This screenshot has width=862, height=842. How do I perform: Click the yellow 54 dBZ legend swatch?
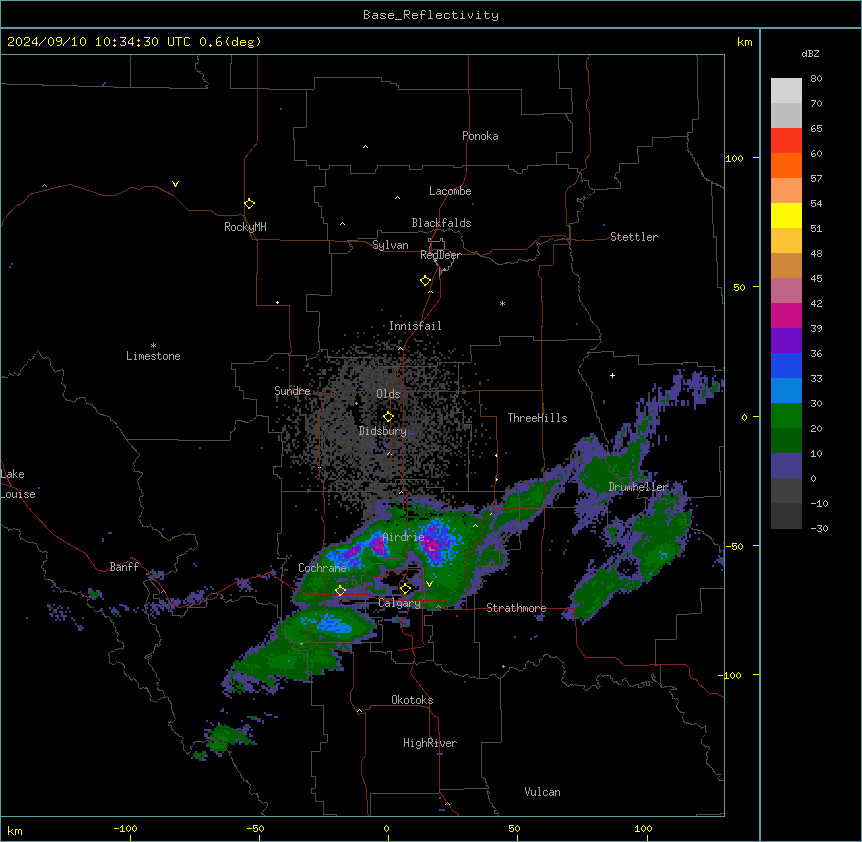[786, 215]
